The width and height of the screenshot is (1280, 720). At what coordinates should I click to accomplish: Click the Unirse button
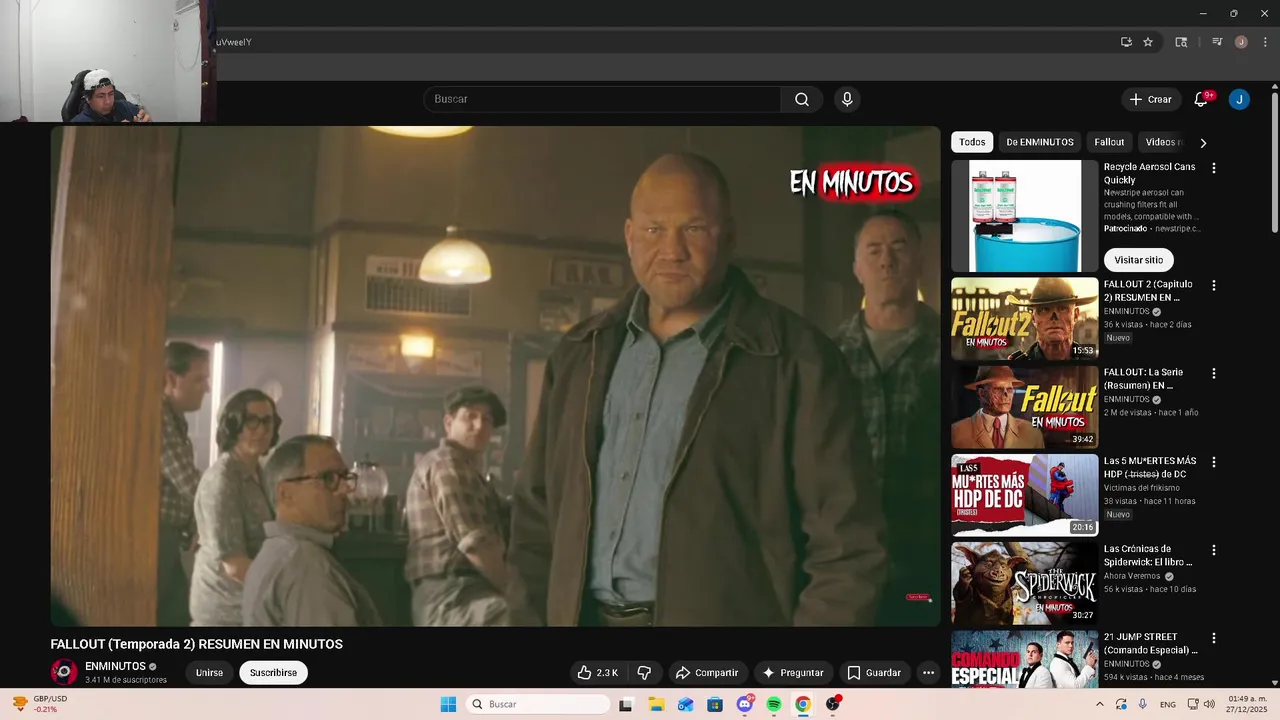coord(209,673)
